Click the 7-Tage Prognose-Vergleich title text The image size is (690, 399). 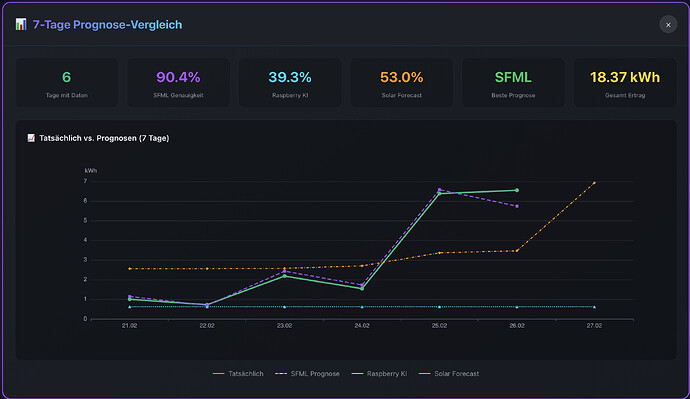[107, 25]
